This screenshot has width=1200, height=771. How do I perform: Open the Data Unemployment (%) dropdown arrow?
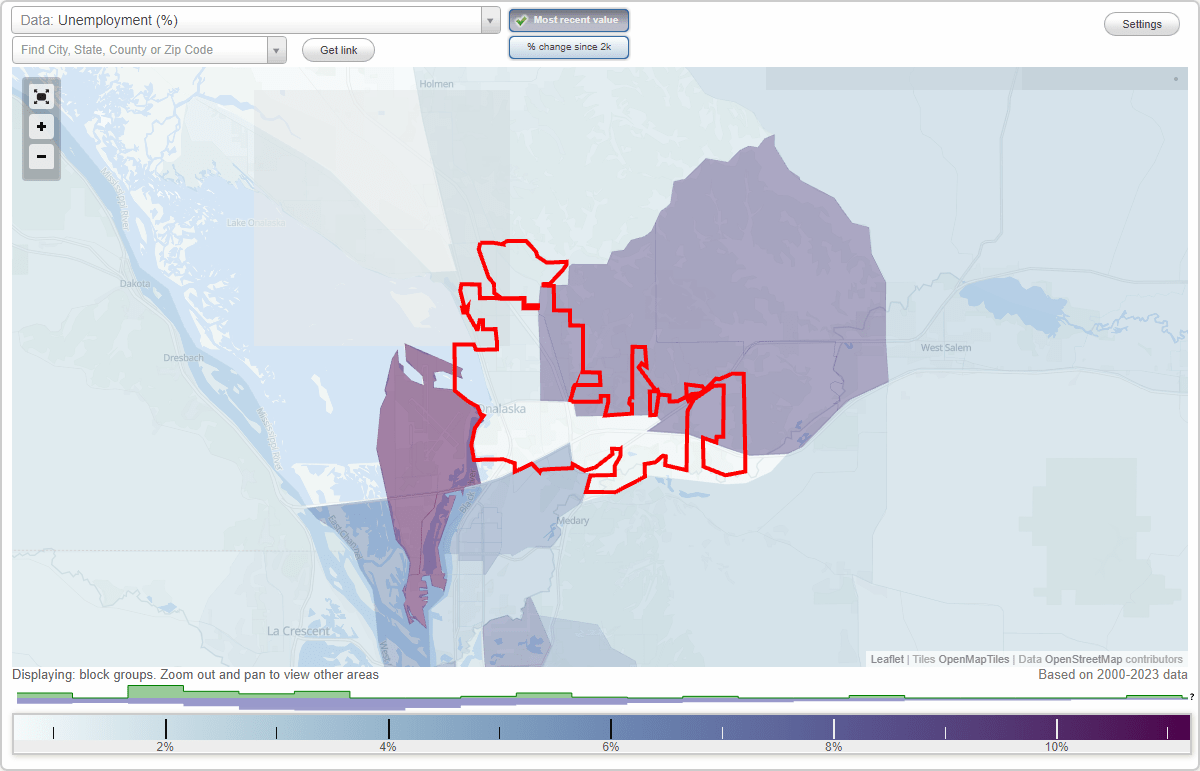[490, 20]
